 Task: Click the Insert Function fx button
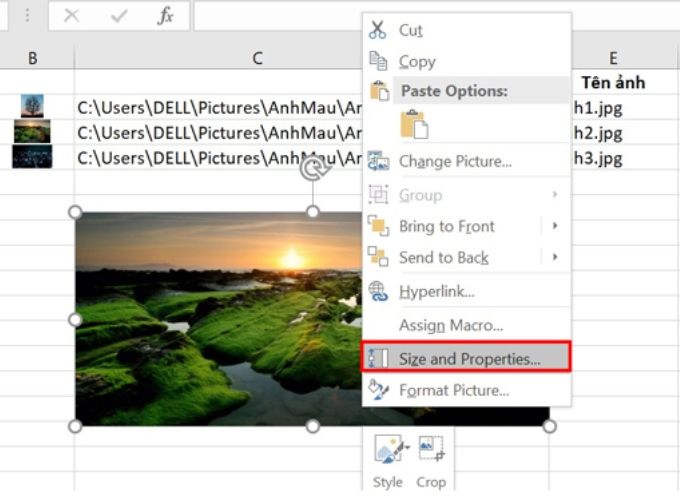165,16
